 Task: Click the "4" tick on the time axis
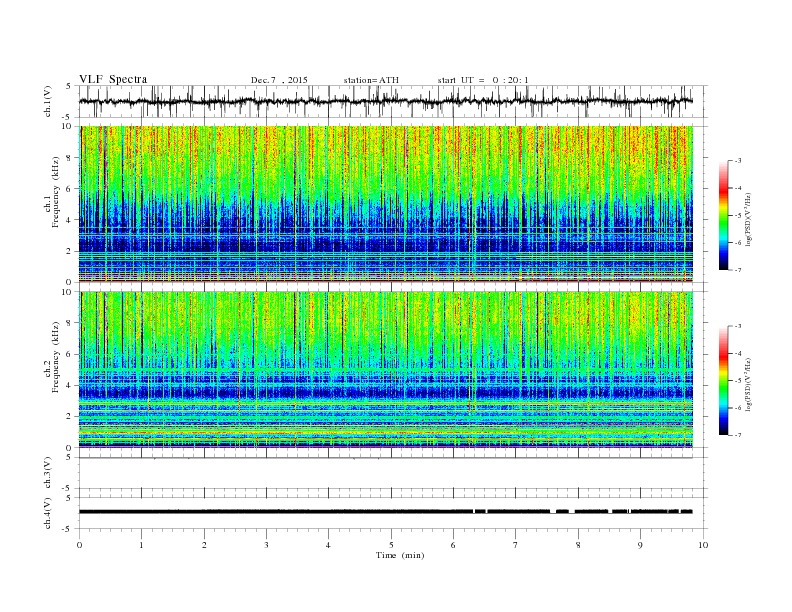[328, 545]
